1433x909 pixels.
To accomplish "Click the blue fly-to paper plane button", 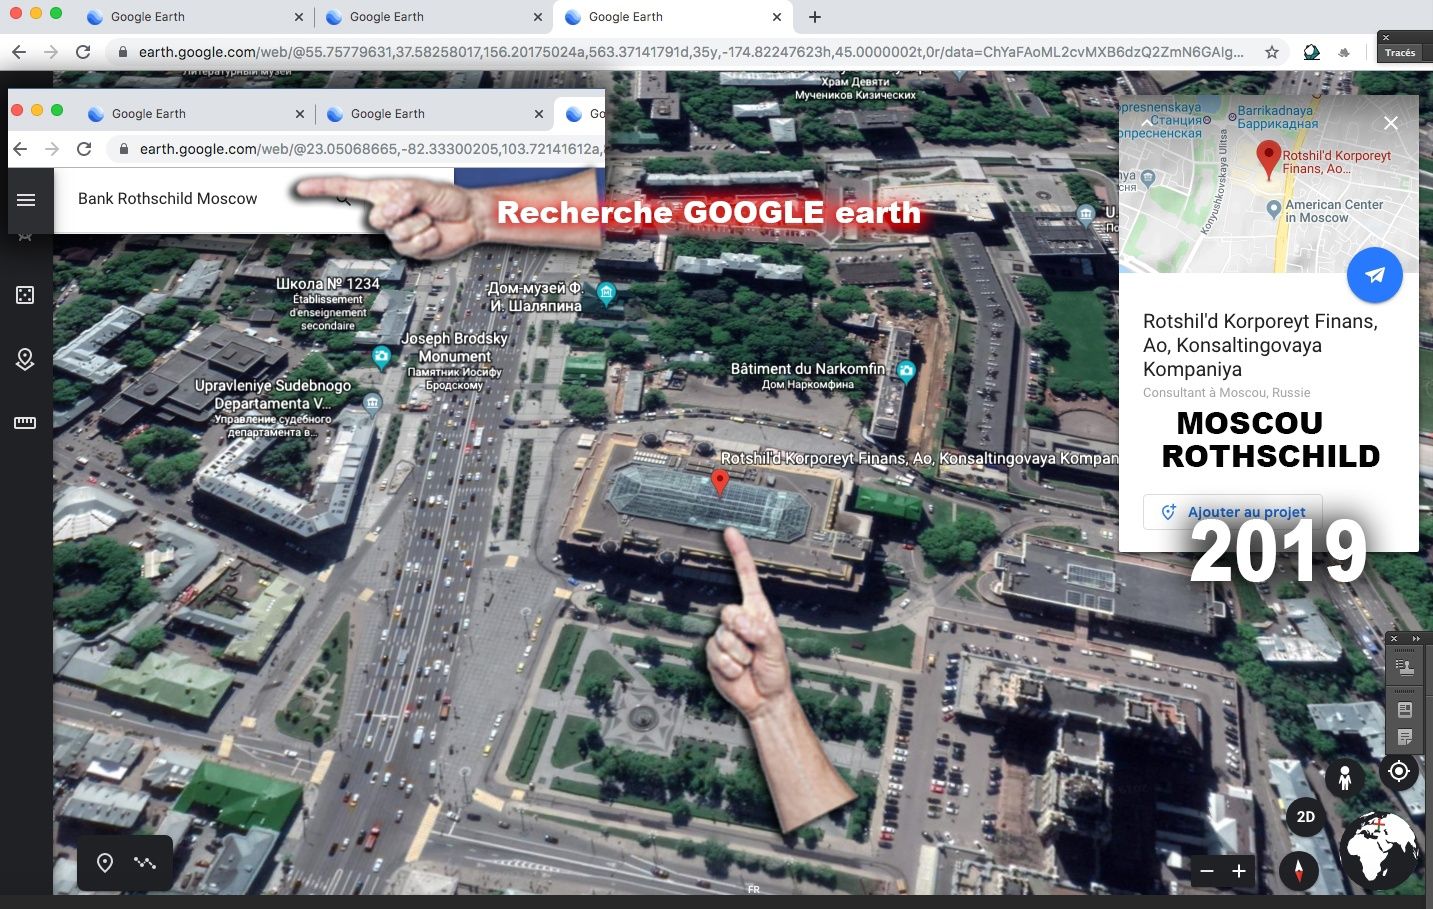I will tap(1374, 275).
